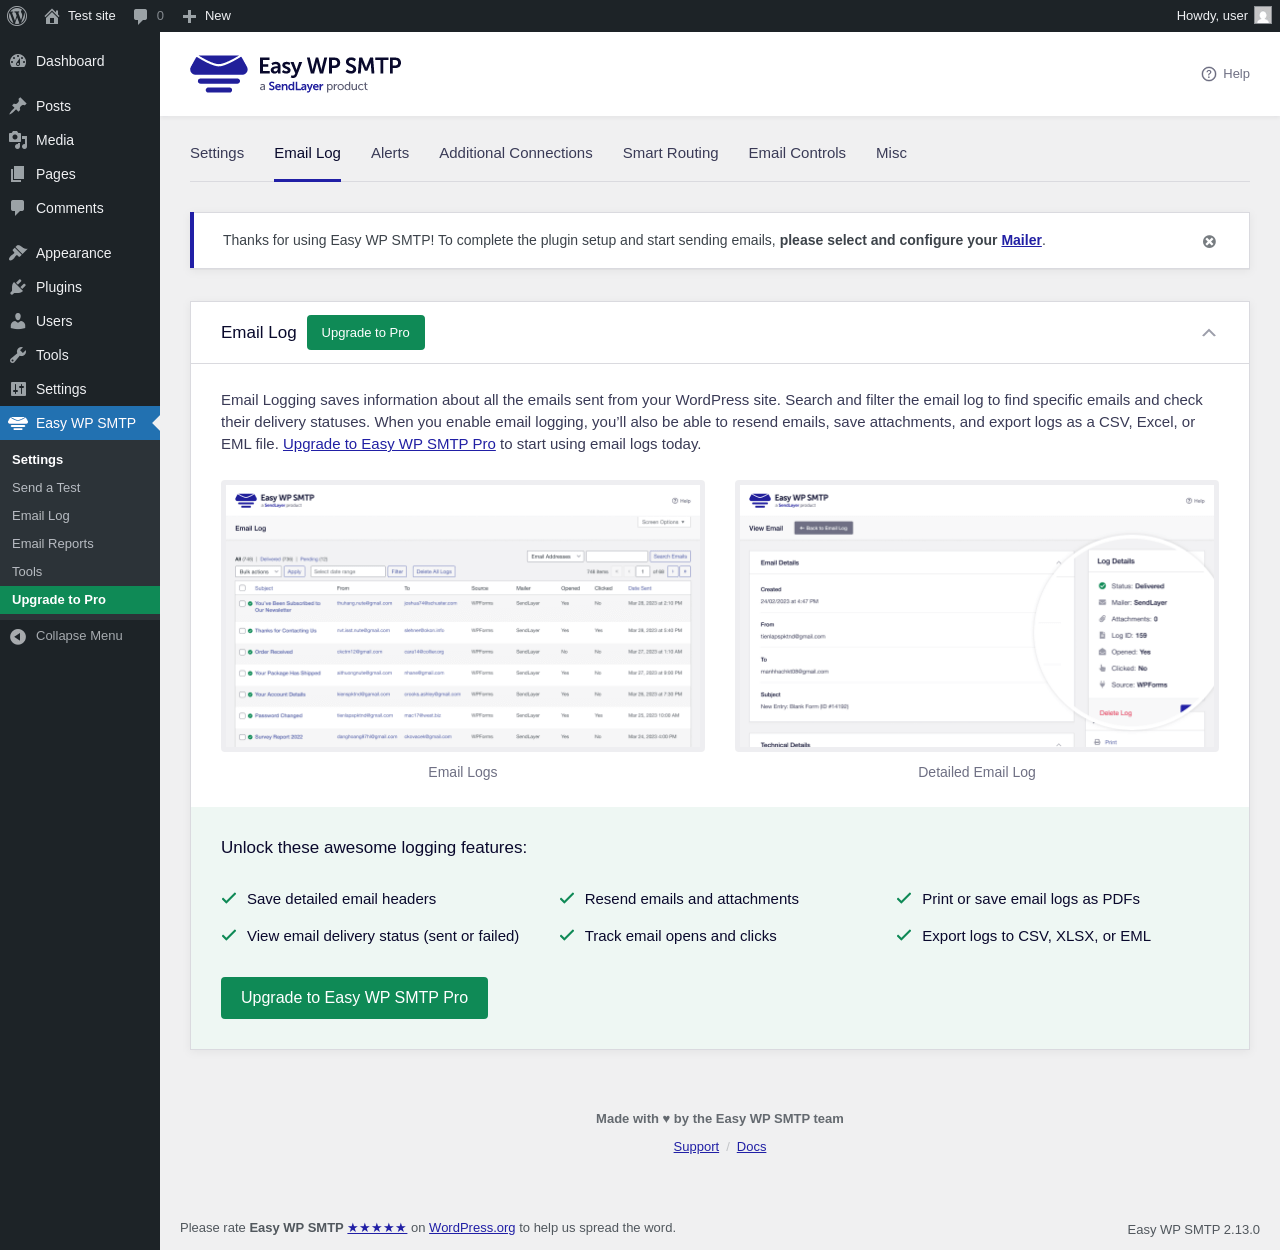The height and width of the screenshot is (1250, 1280).
Task: Click the Tools wrench icon
Action: point(18,355)
